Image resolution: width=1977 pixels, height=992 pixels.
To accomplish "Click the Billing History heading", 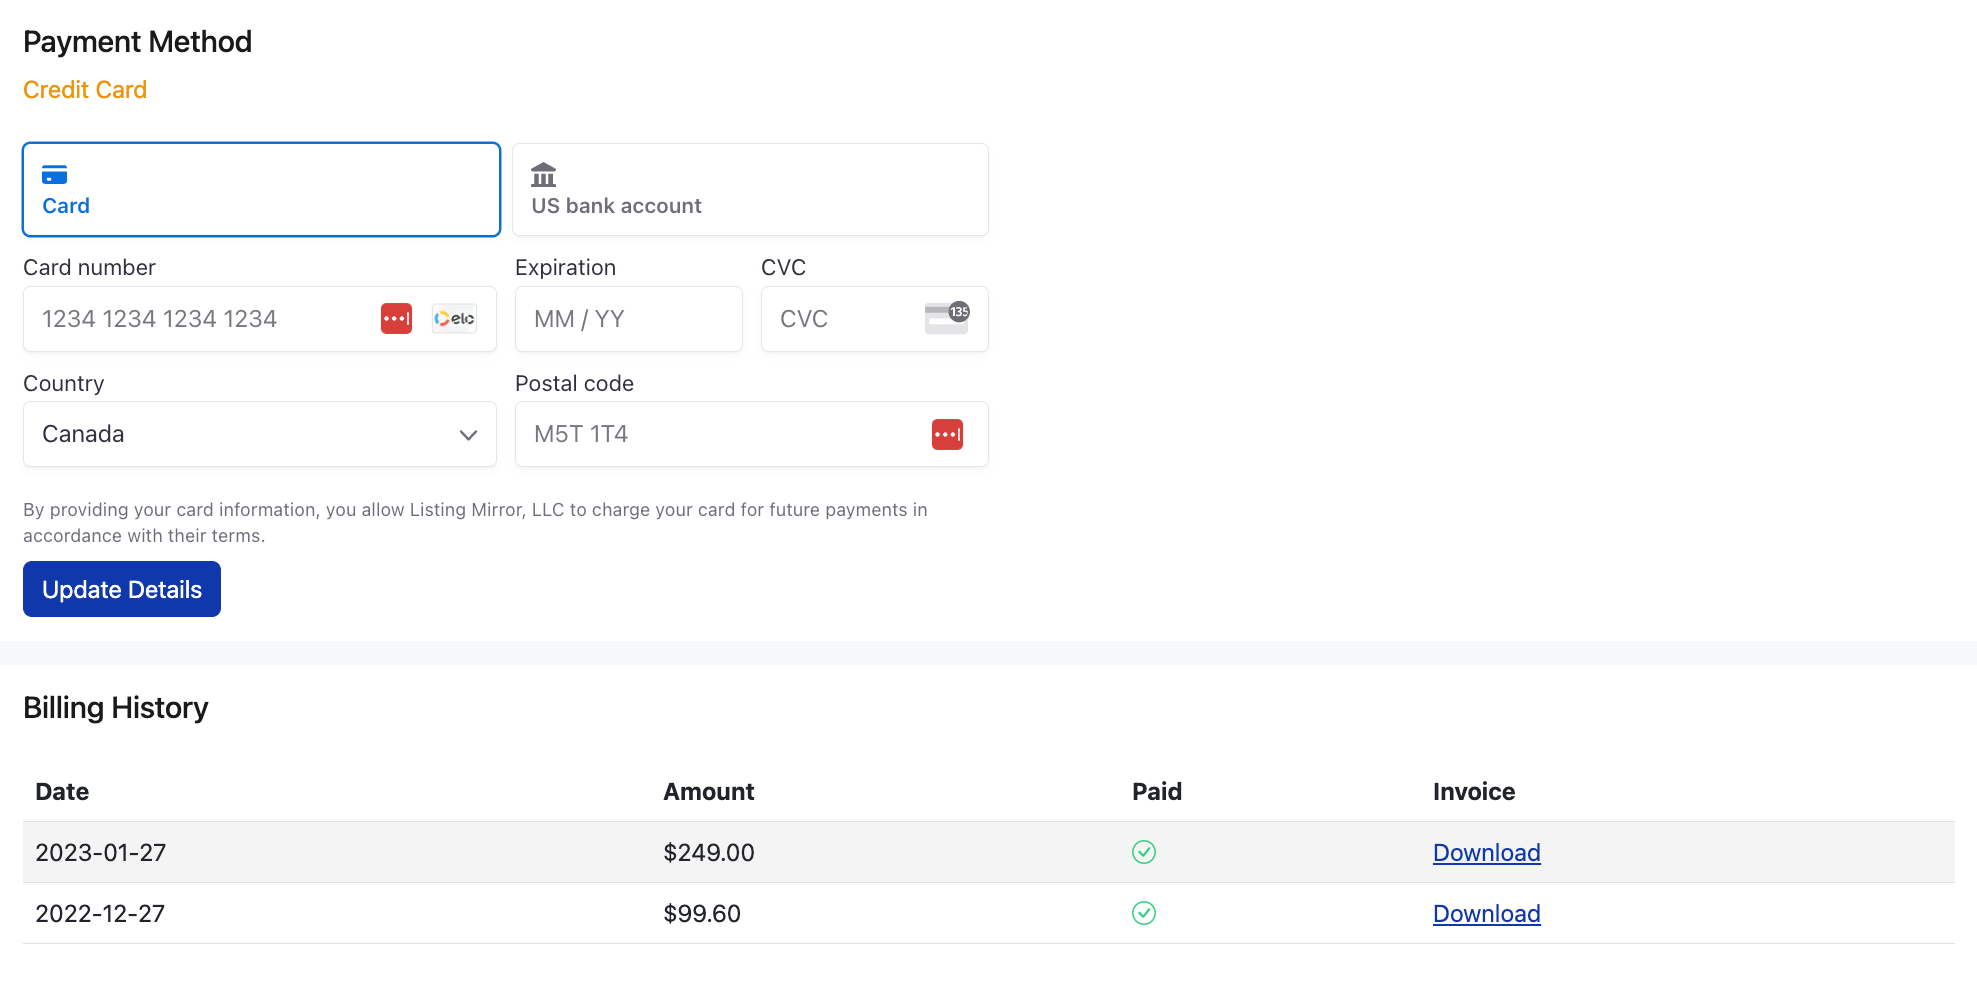I will (x=116, y=708).
